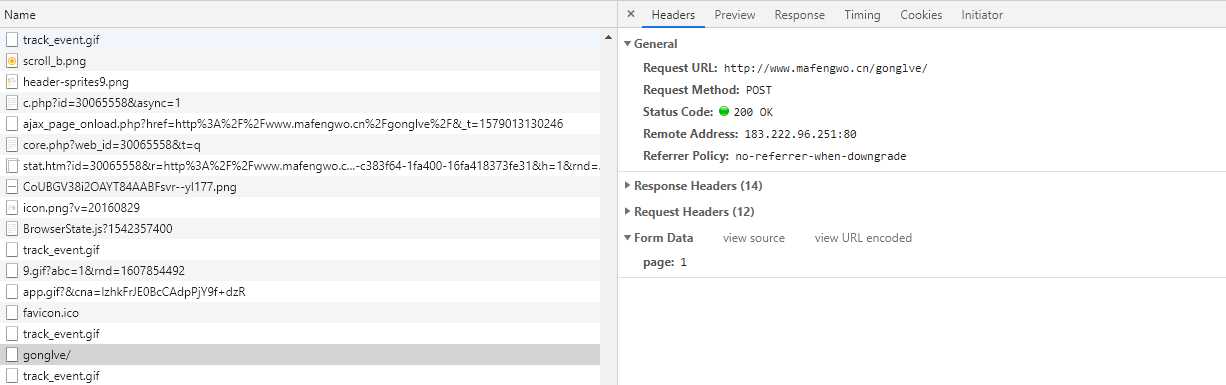Screen dimensions: 1226x385
Task: Click the view source link
Action: coord(754,238)
